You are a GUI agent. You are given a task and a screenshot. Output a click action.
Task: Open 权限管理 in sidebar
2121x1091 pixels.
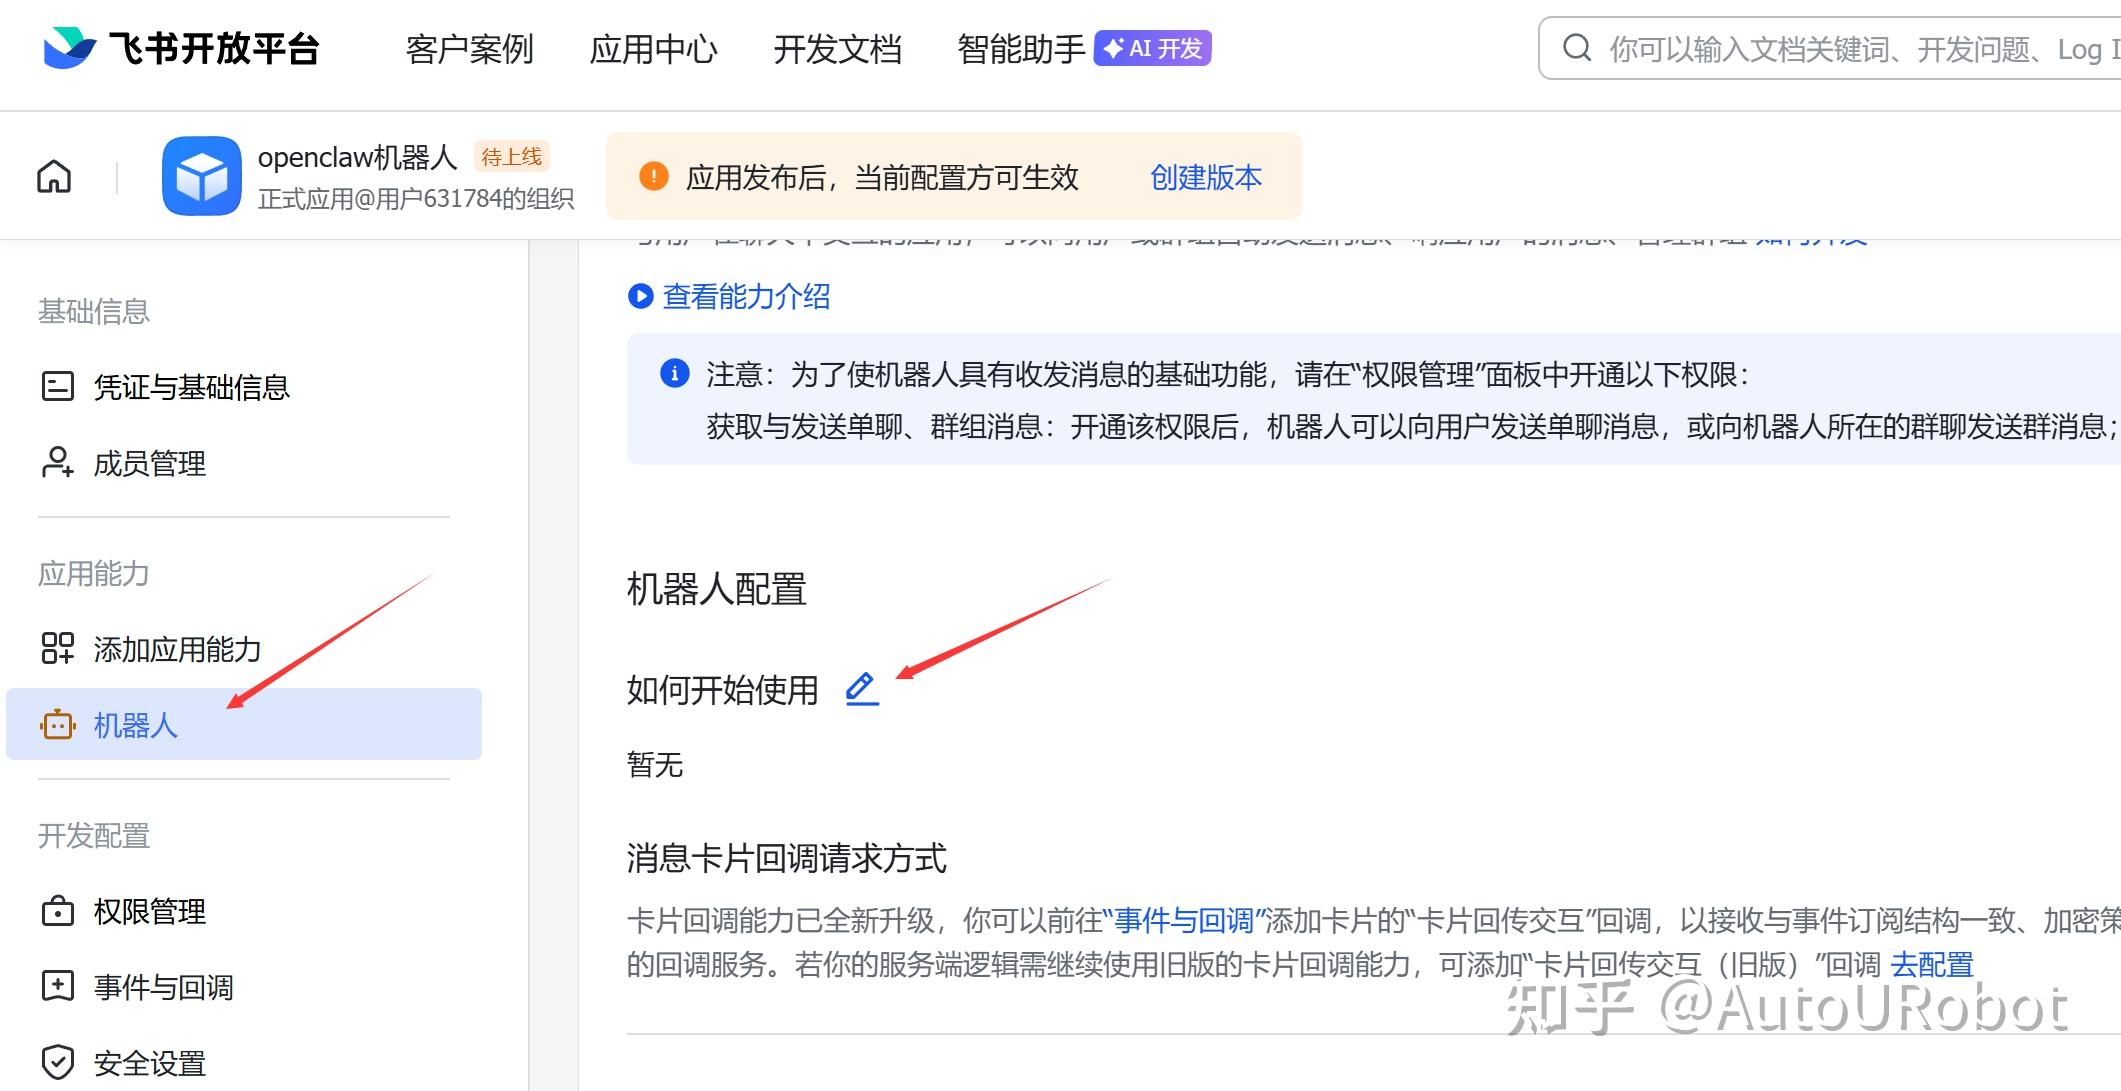tap(149, 911)
